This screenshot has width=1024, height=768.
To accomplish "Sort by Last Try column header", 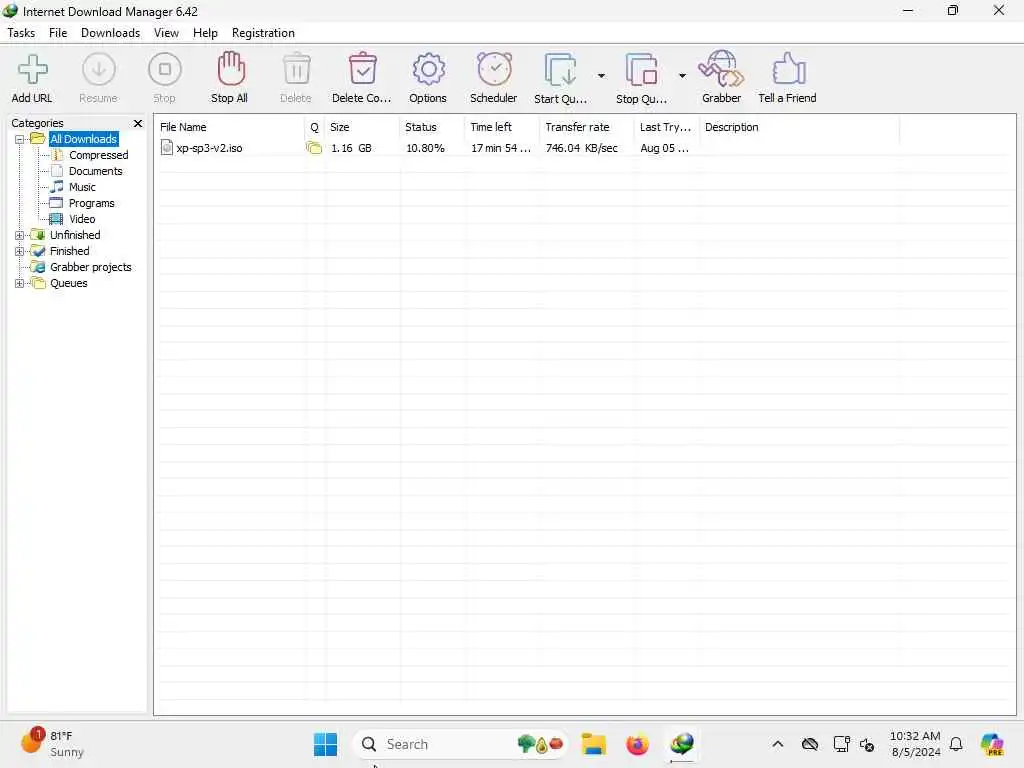I will (667, 127).
